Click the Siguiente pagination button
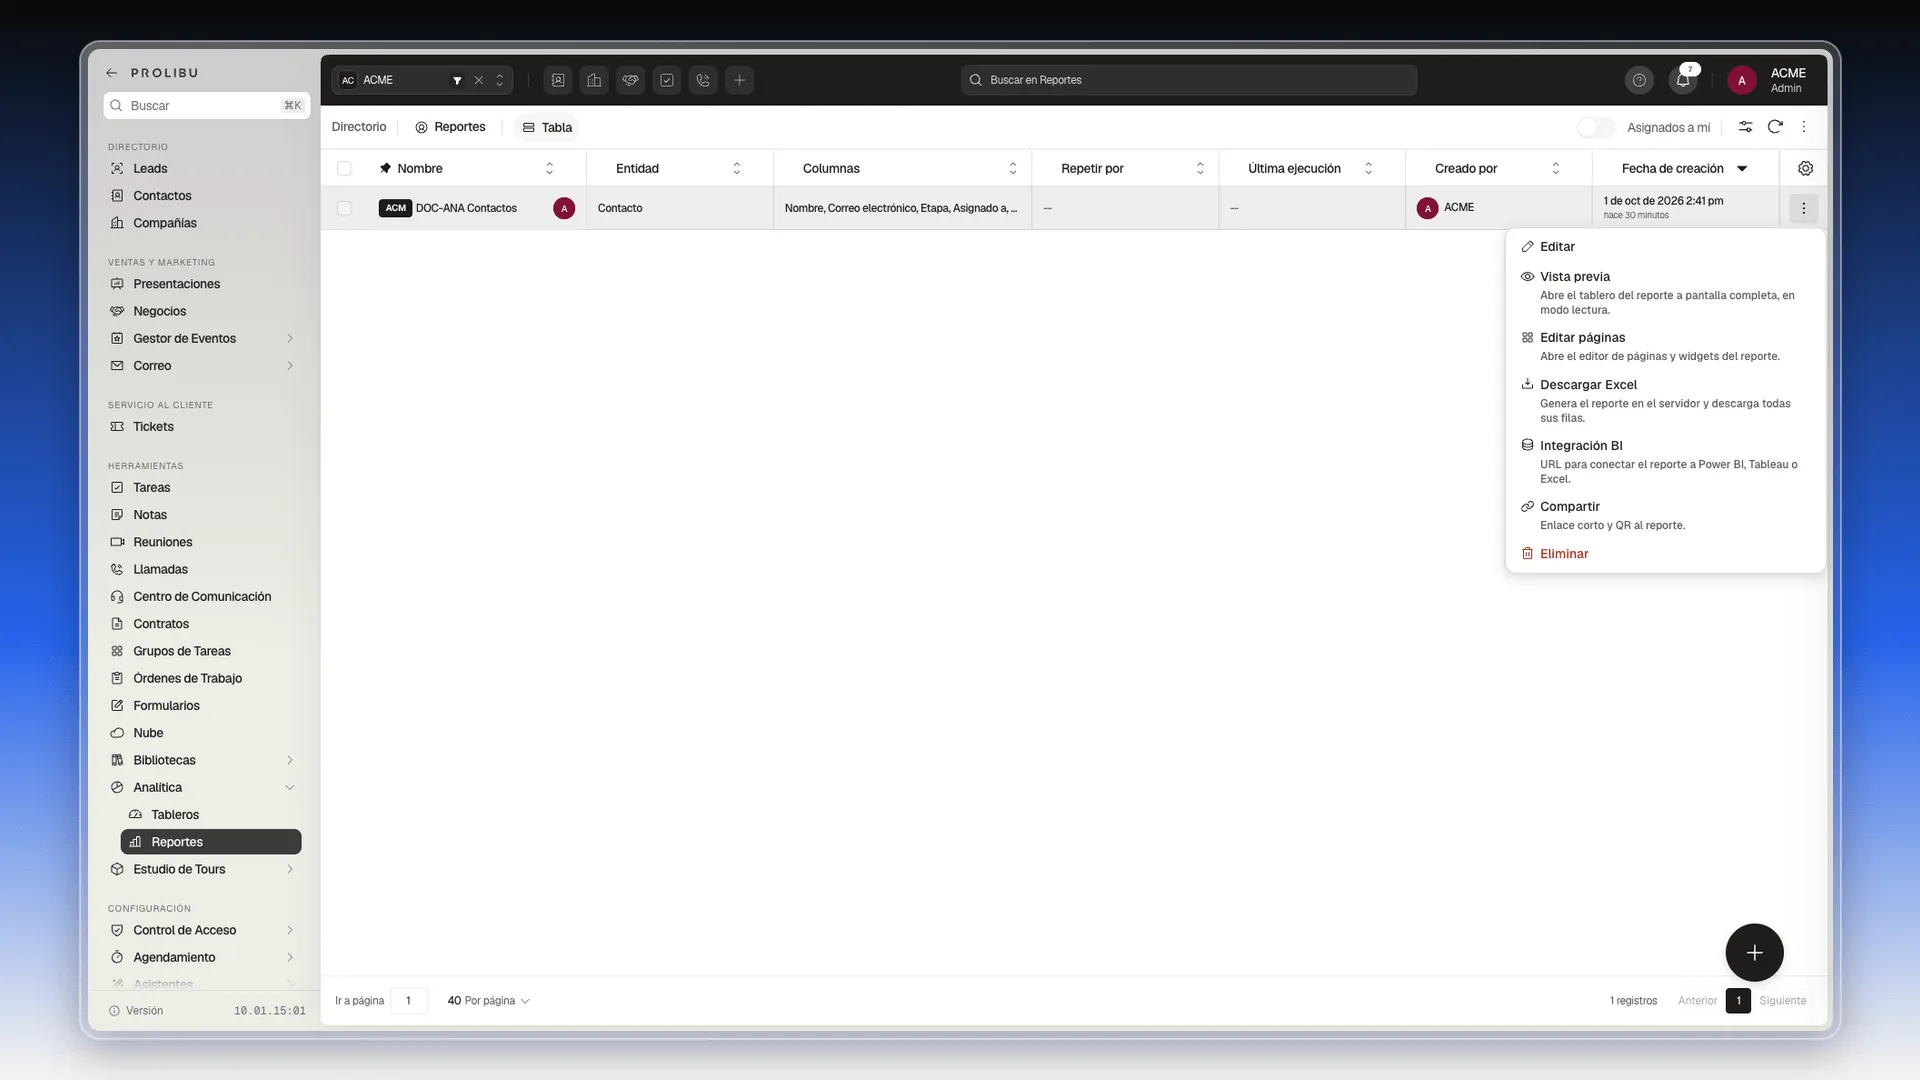Image resolution: width=1920 pixels, height=1080 pixels. 1783,1000
